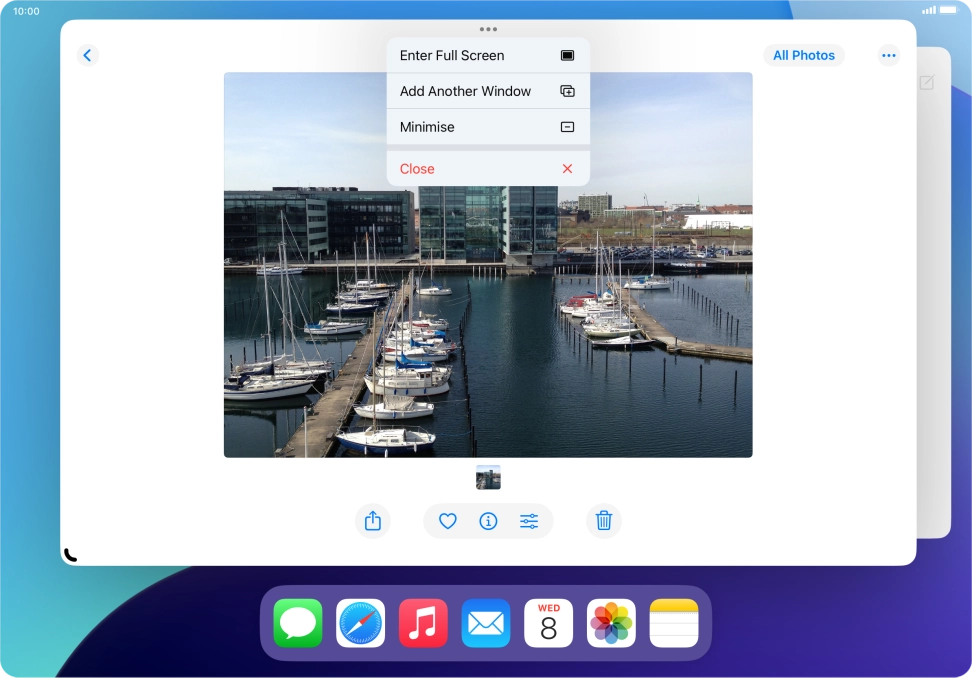This screenshot has height=678, width=972.
Task: Share the current photo
Action: point(372,521)
